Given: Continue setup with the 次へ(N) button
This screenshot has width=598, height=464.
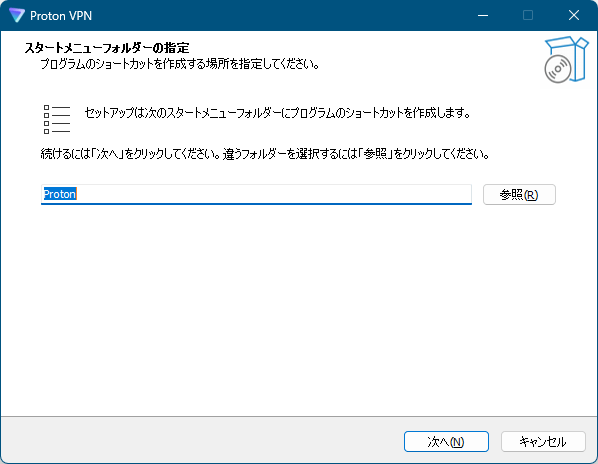Looking at the screenshot, I should click(x=446, y=442).
